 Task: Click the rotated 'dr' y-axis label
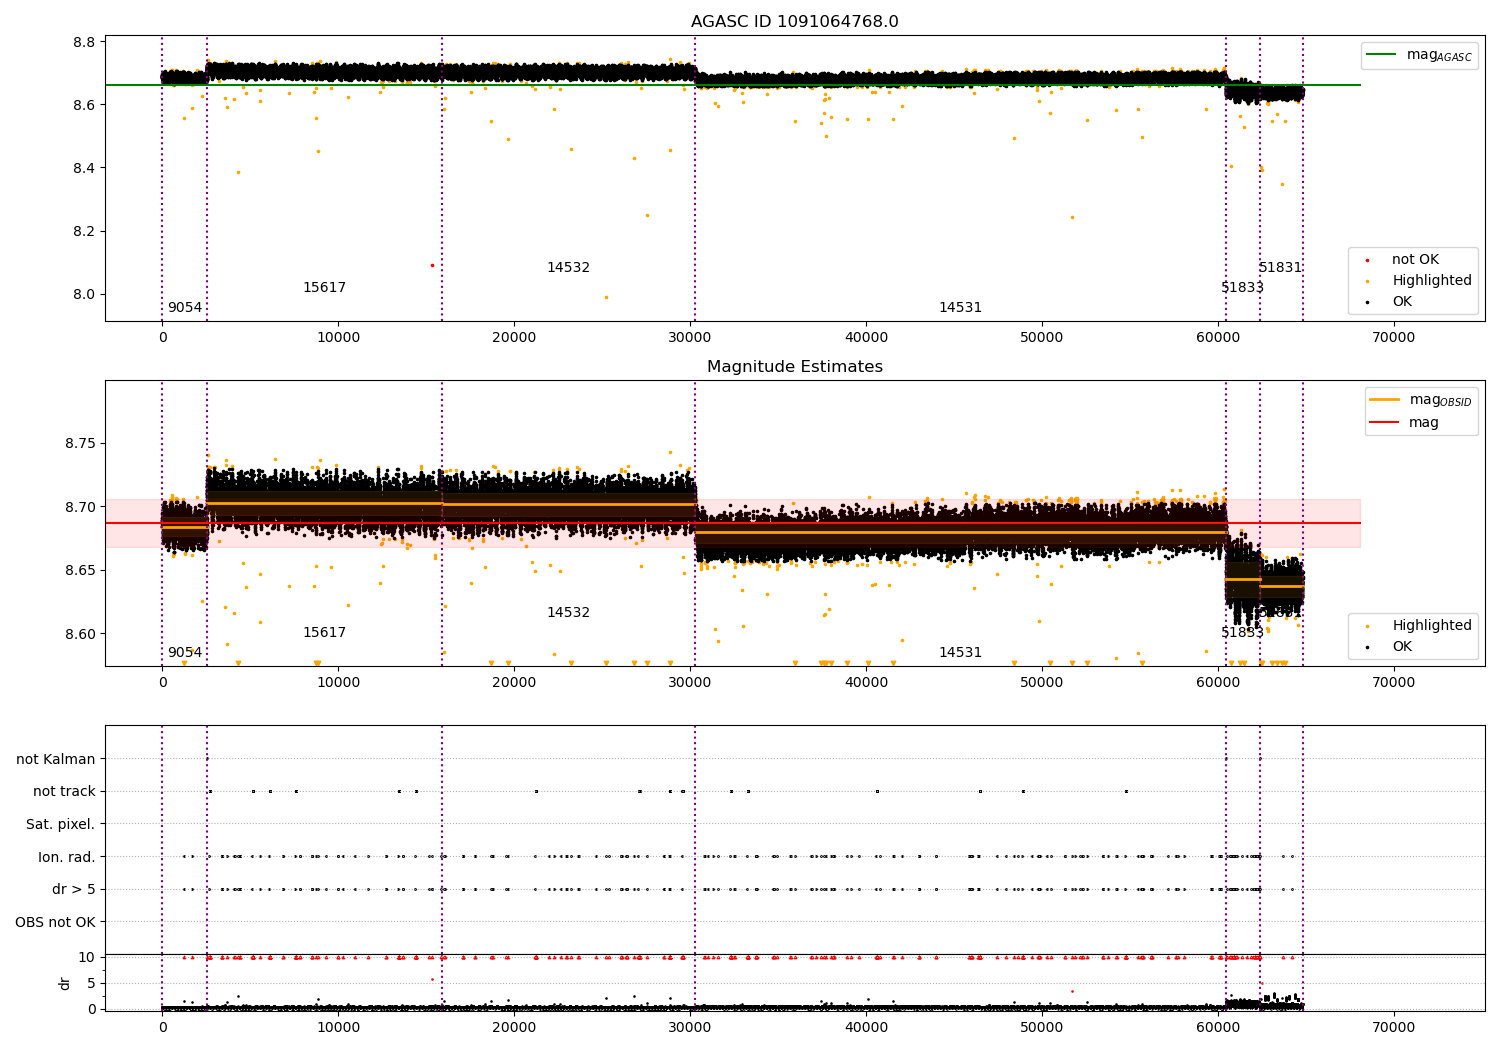point(65,983)
